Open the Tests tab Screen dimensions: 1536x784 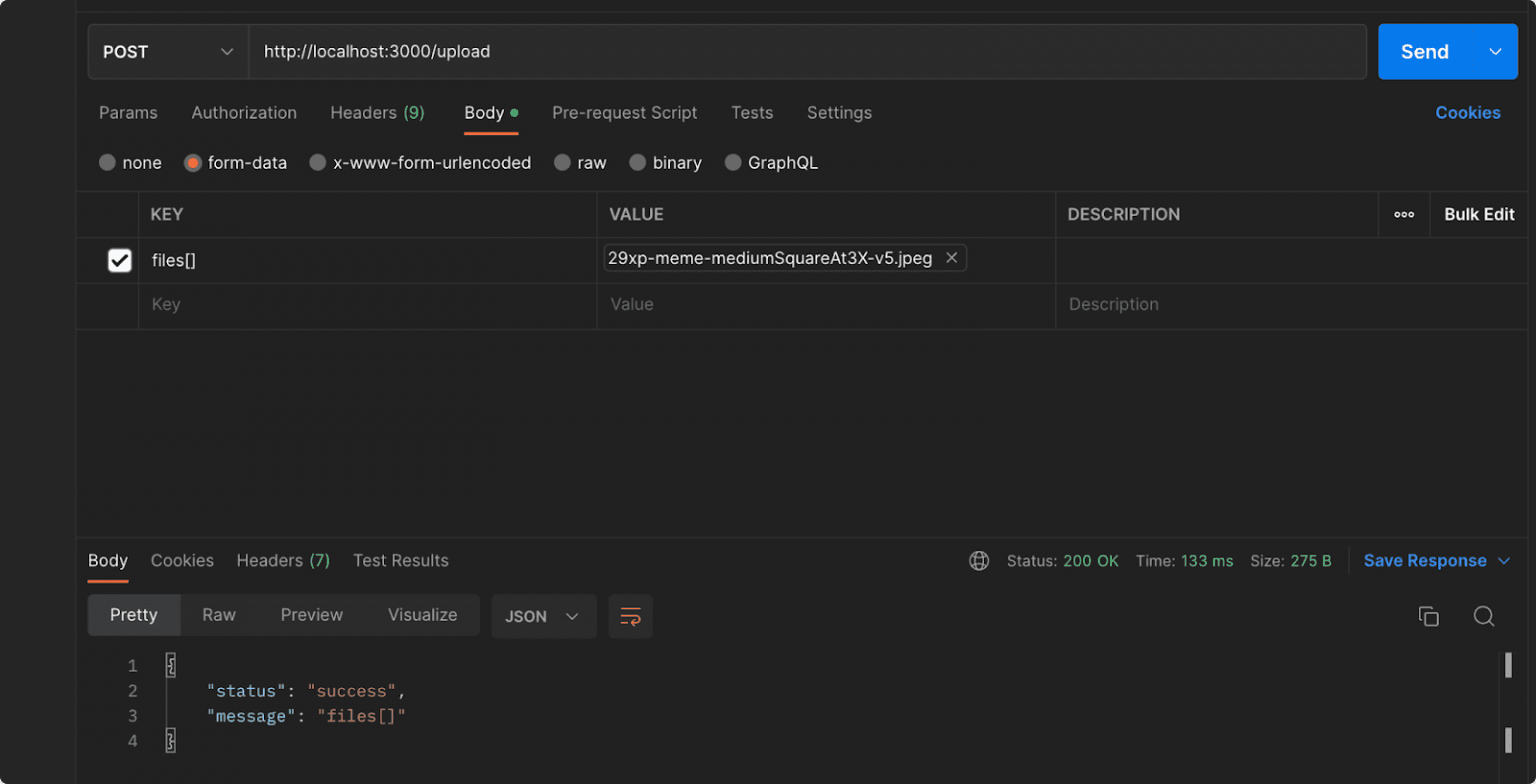[752, 113]
